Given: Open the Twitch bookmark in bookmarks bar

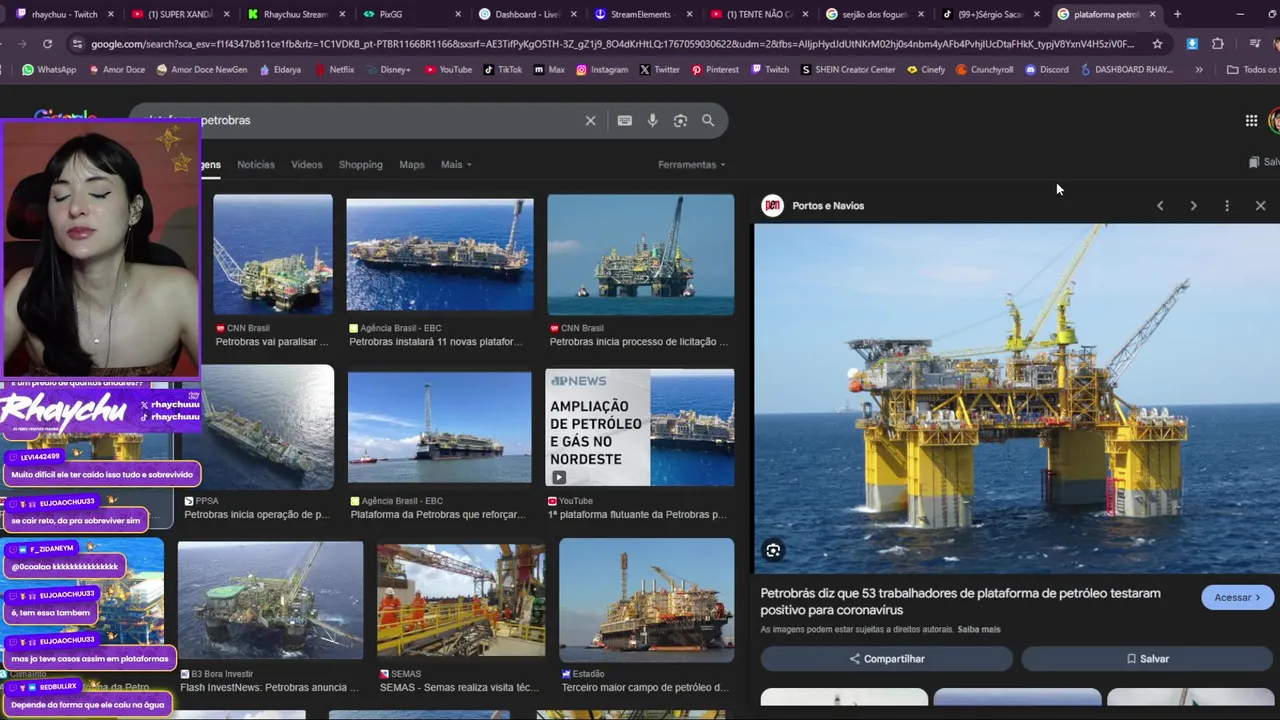Looking at the screenshot, I should pos(769,70).
